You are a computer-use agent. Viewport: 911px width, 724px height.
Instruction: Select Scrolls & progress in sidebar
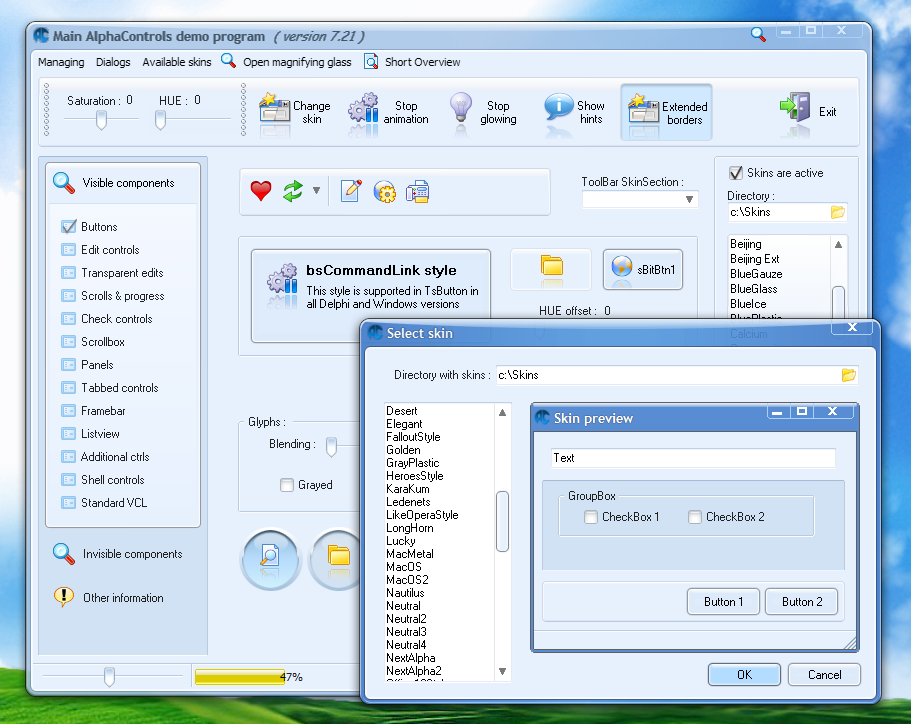[x=113, y=296]
